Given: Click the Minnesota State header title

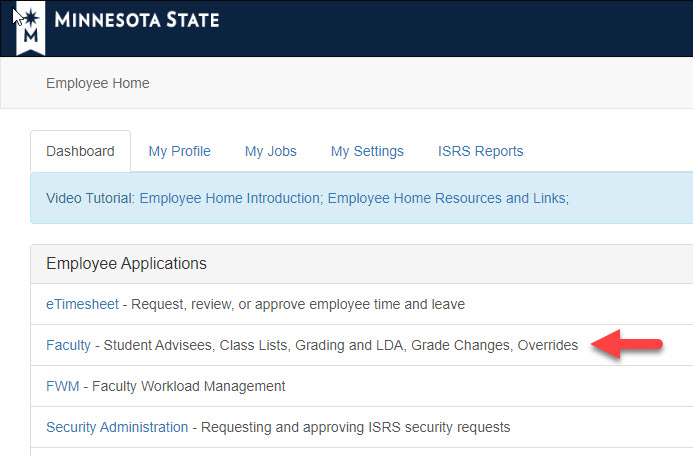Looking at the screenshot, I should (137, 20).
